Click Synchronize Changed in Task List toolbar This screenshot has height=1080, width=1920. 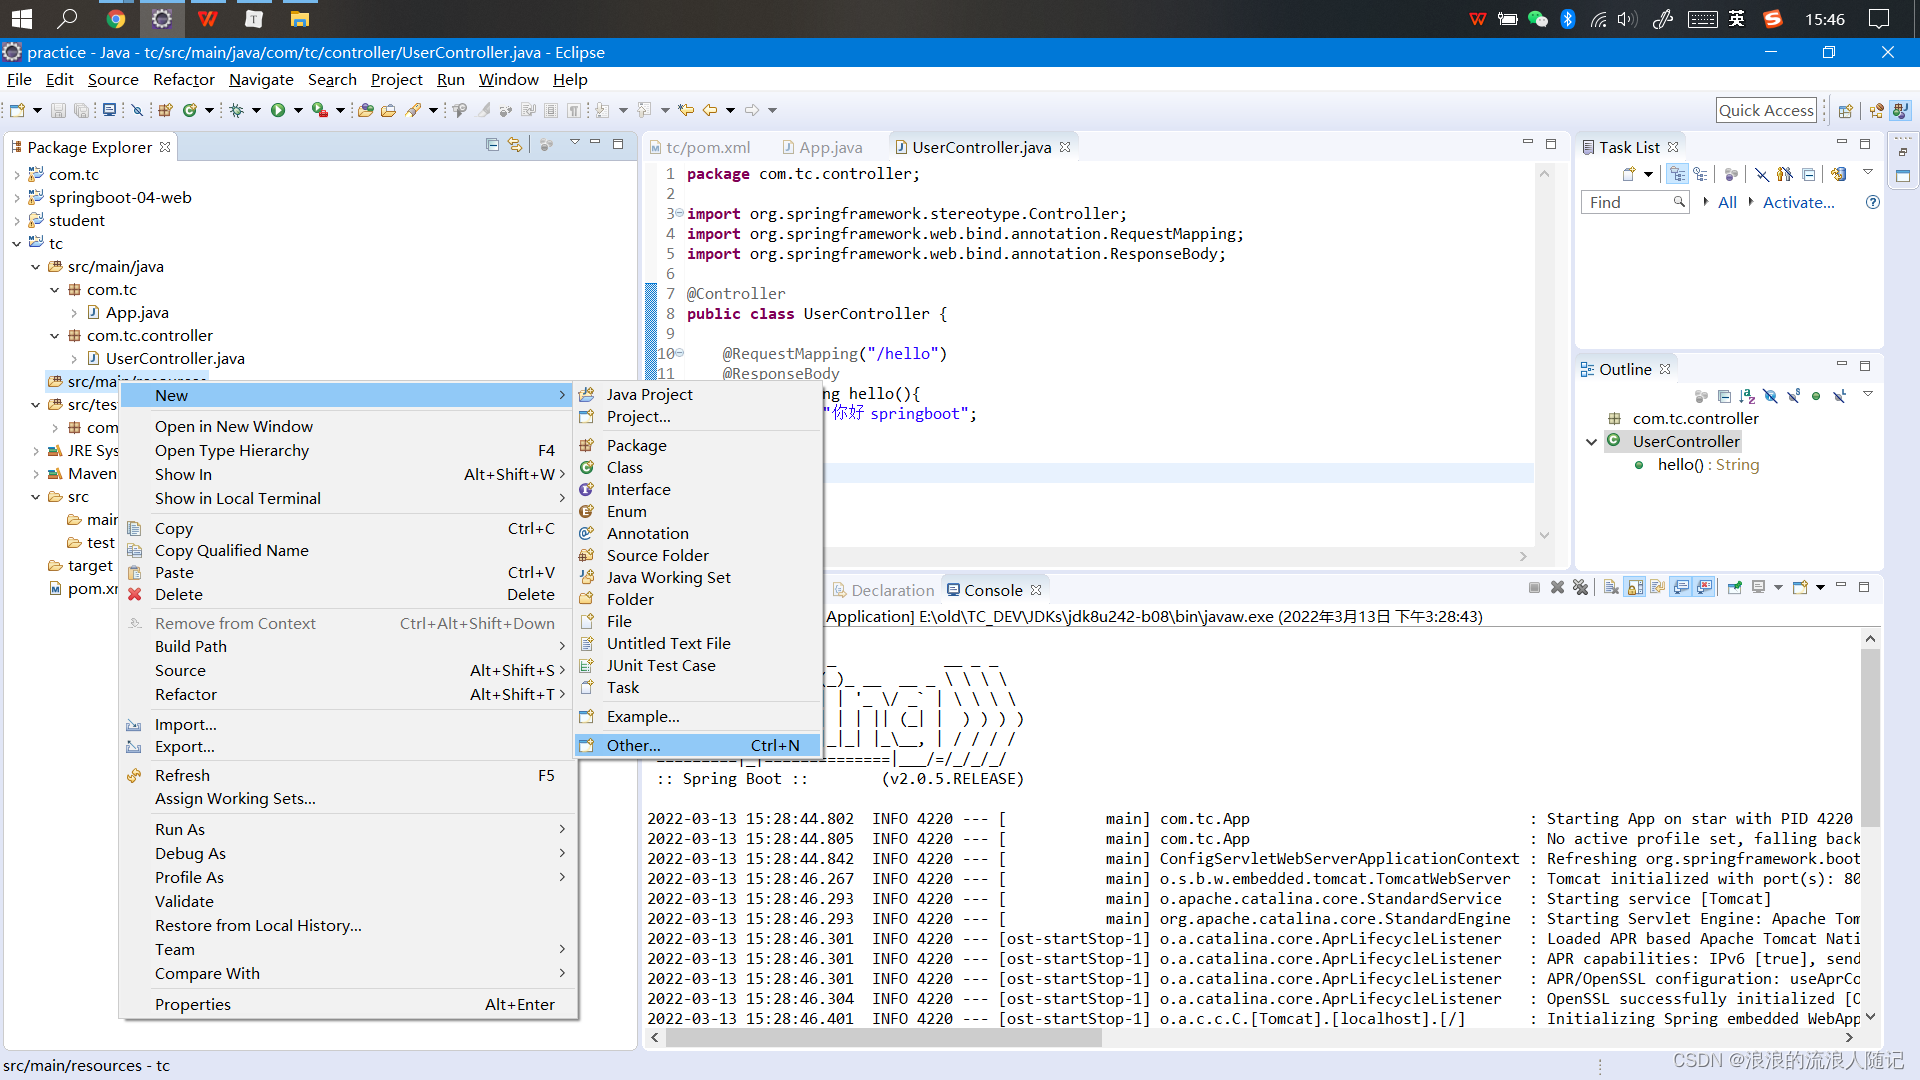tap(1838, 174)
